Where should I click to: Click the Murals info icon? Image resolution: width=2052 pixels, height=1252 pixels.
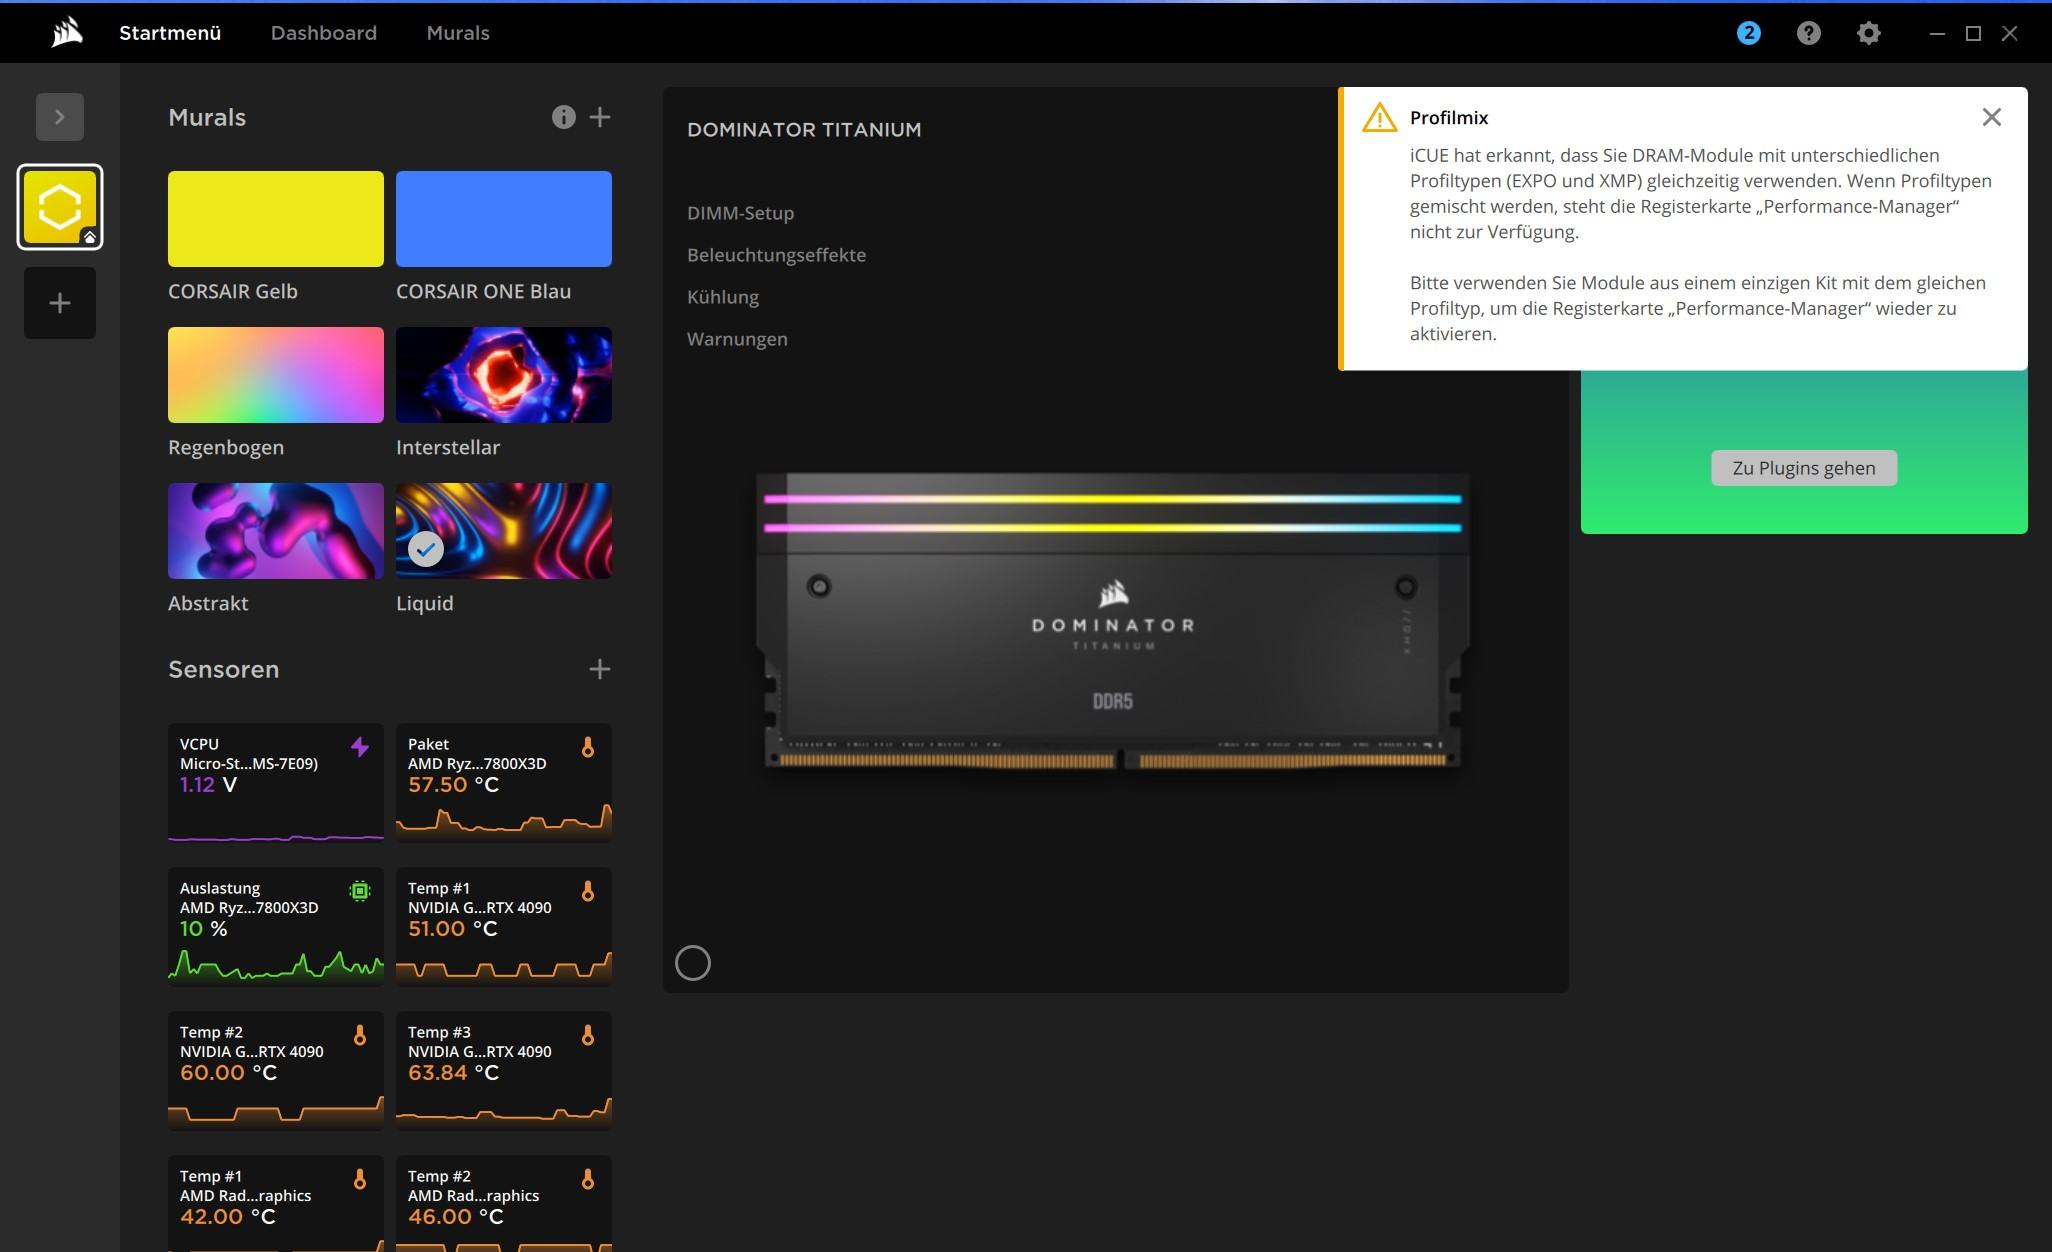pos(563,117)
